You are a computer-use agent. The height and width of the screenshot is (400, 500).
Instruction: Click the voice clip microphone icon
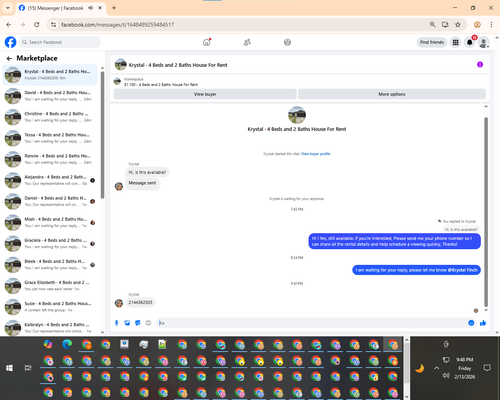pos(116,323)
